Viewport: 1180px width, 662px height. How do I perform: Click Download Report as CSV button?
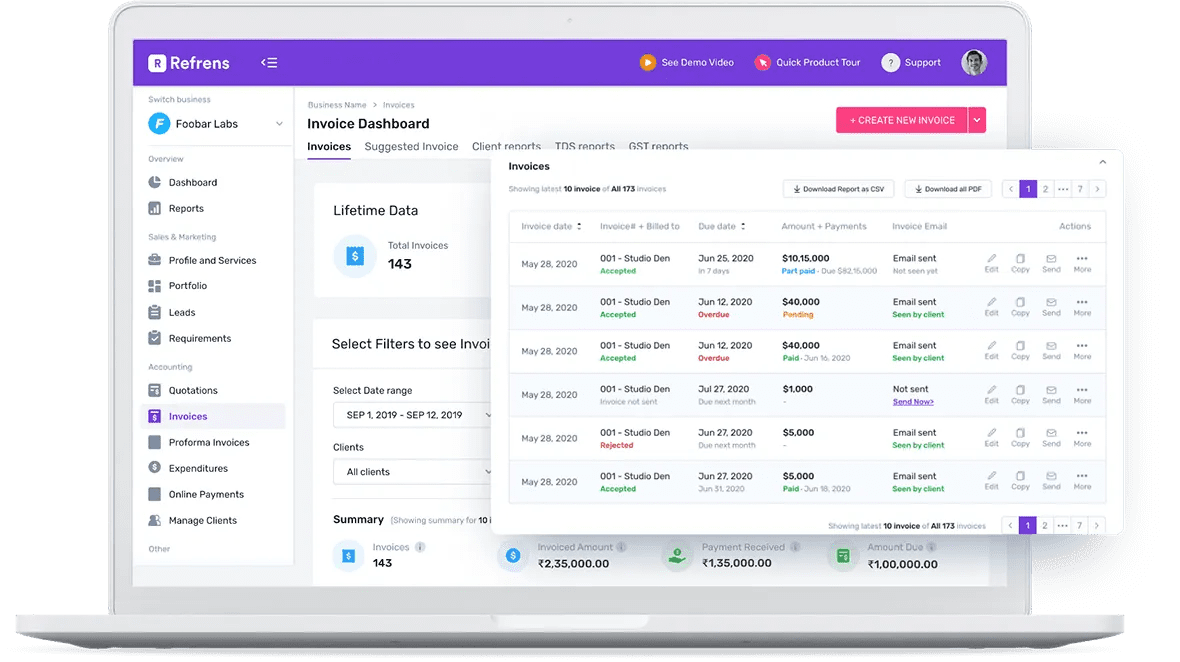click(x=838, y=189)
